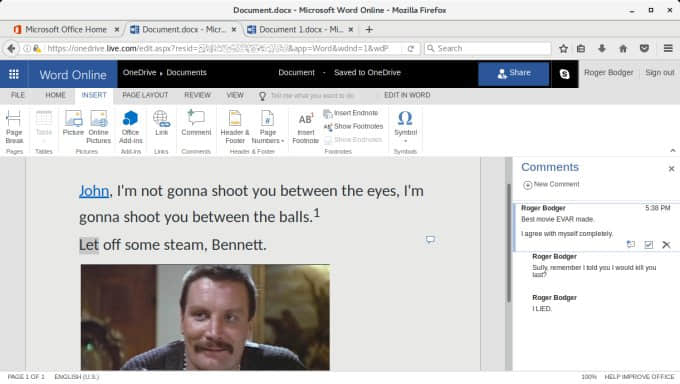Open the John hyperlink in document
The image size is (680, 384).
click(94, 191)
